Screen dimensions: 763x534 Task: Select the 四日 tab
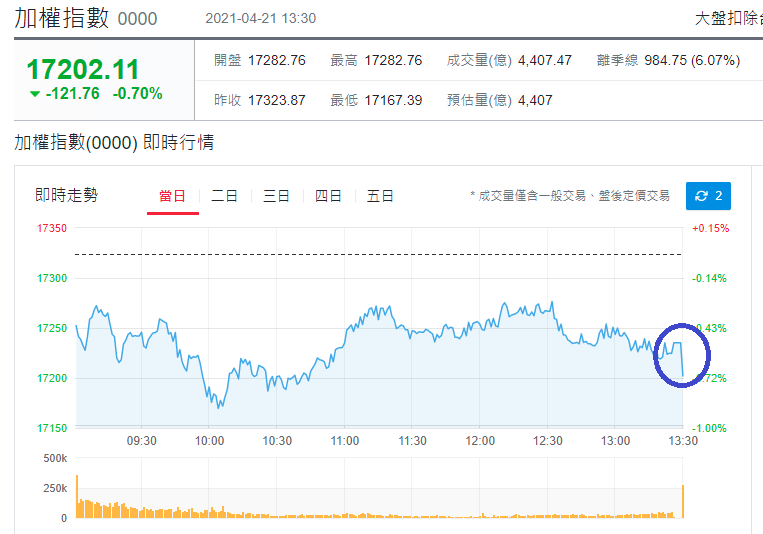tap(328, 196)
